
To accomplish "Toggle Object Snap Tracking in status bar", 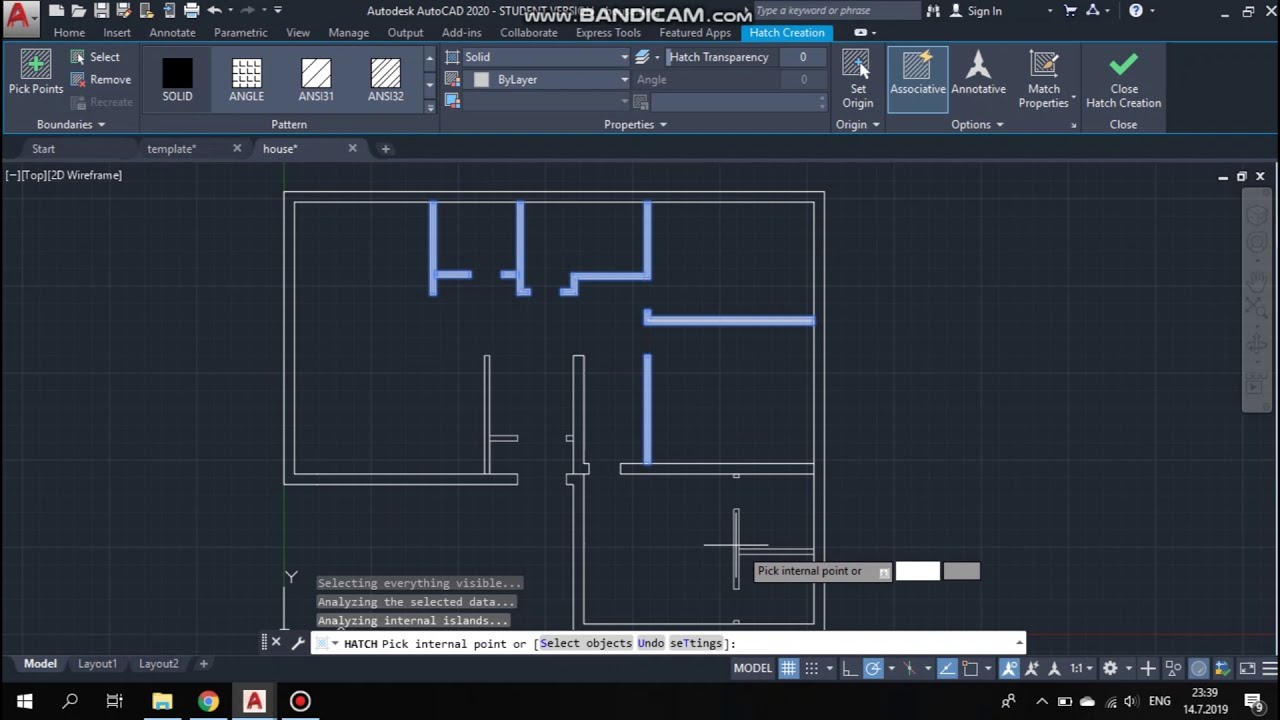I will click(946, 668).
